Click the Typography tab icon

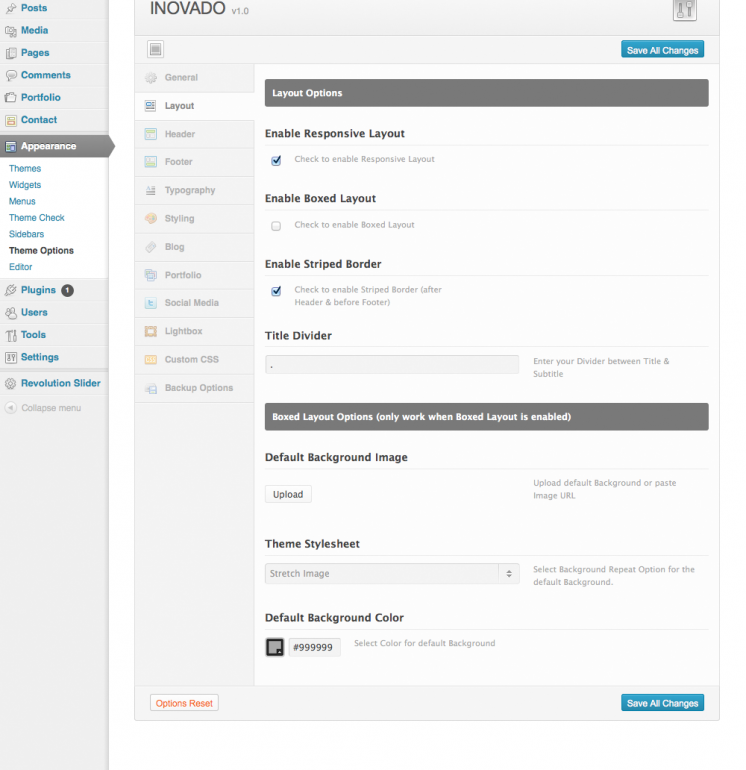click(151, 191)
